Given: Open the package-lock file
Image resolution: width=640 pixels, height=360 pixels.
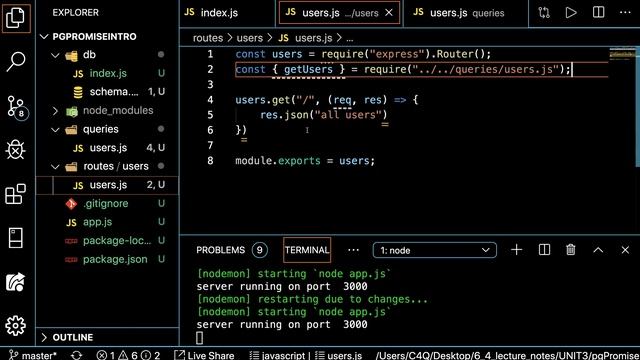Looking at the screenshot, I should coord(108,241).
